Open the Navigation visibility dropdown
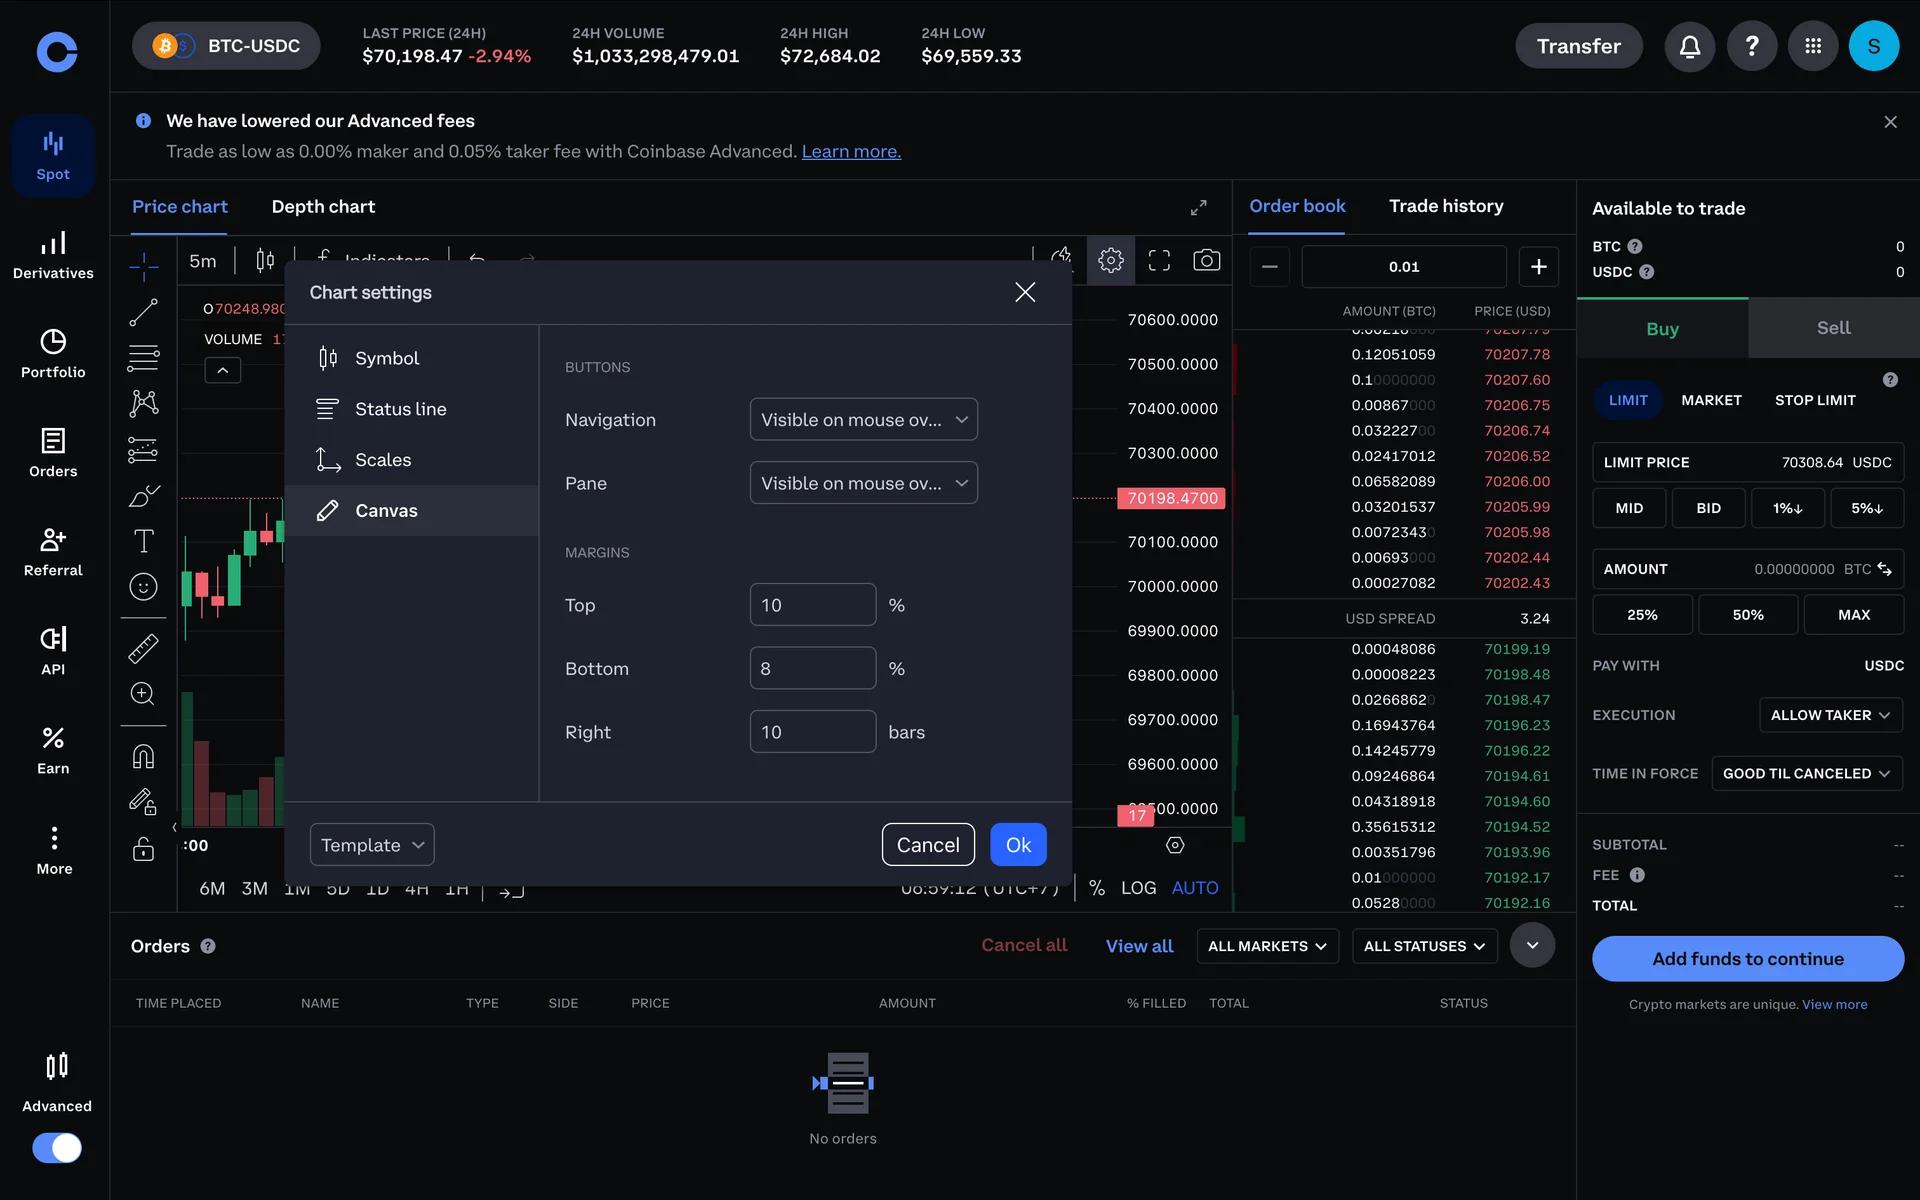 point(863,420)
